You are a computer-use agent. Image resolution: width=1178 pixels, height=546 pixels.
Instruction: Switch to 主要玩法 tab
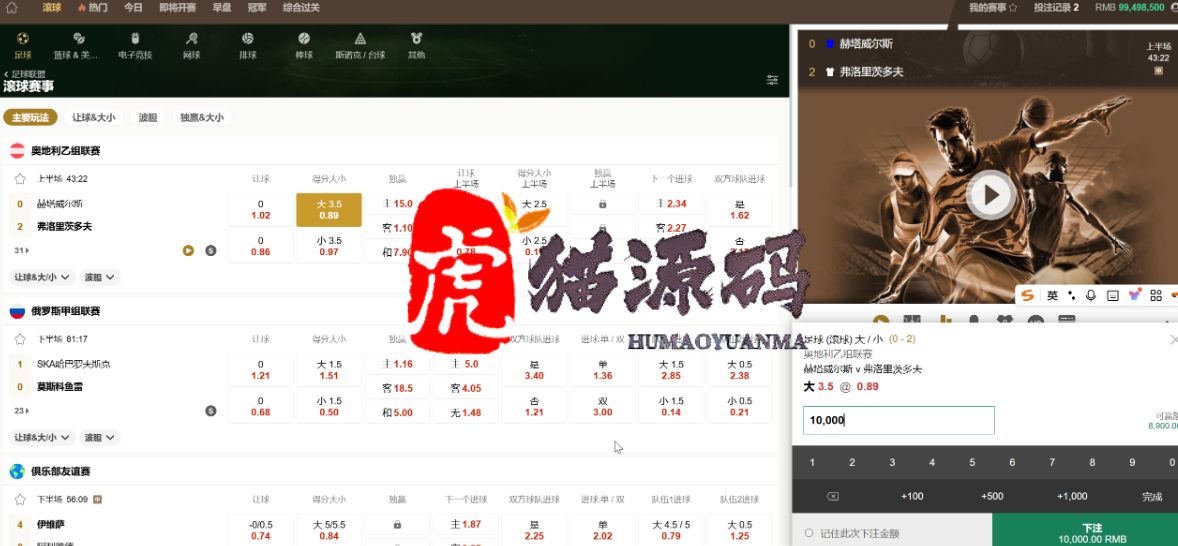(30, 118)
